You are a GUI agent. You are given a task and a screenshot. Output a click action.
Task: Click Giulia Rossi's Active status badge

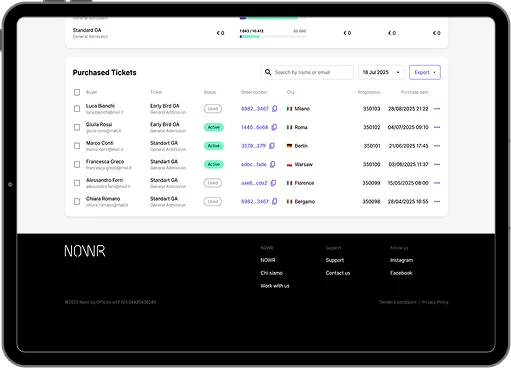click(x=214, y=127)
